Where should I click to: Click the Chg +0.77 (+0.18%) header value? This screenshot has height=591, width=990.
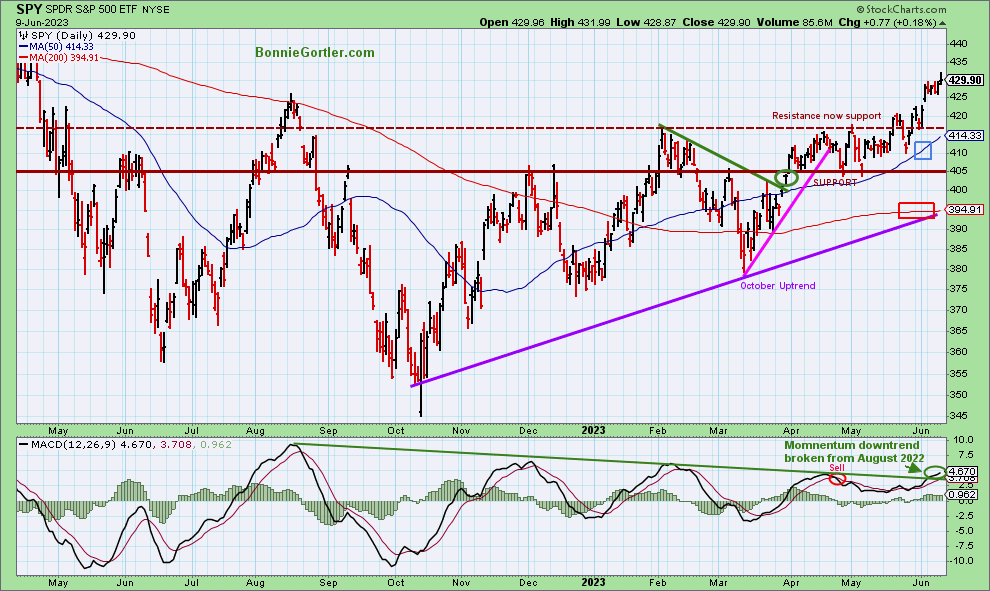point(888,22)
